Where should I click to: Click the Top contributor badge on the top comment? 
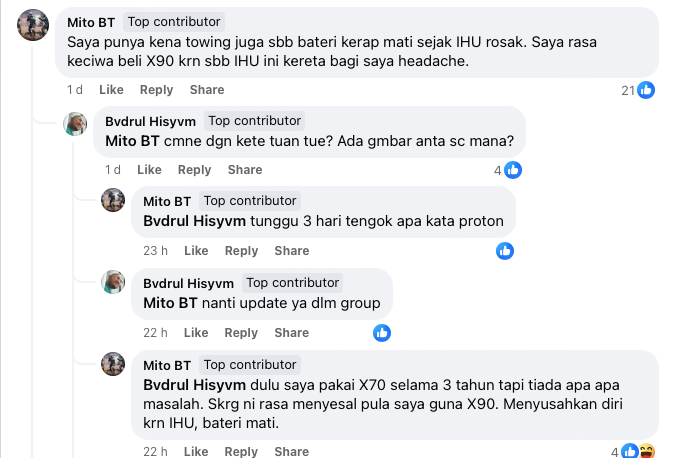tap(174, 22)
